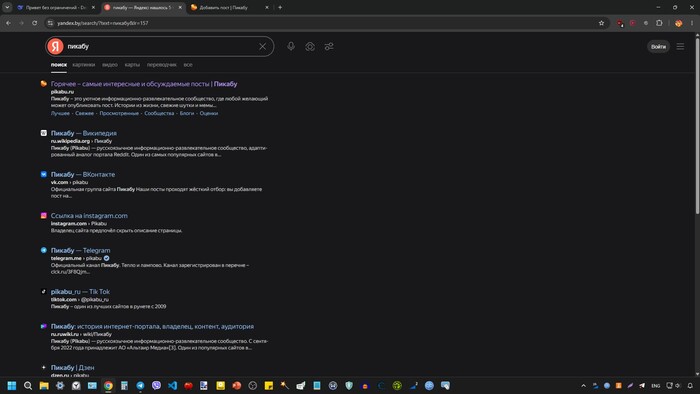Select the 'видео' search tab

pyautogui.click(x=110, y=65)
